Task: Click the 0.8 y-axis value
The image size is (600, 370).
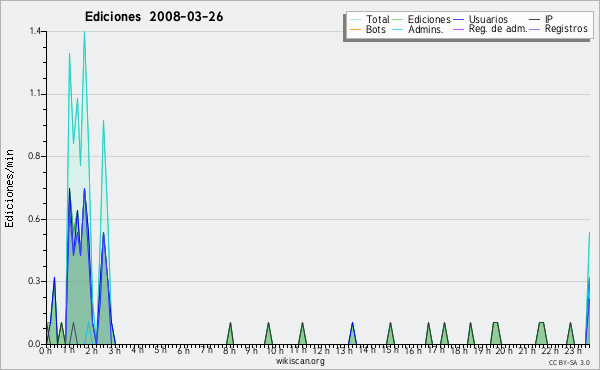Action: point(35,156)
